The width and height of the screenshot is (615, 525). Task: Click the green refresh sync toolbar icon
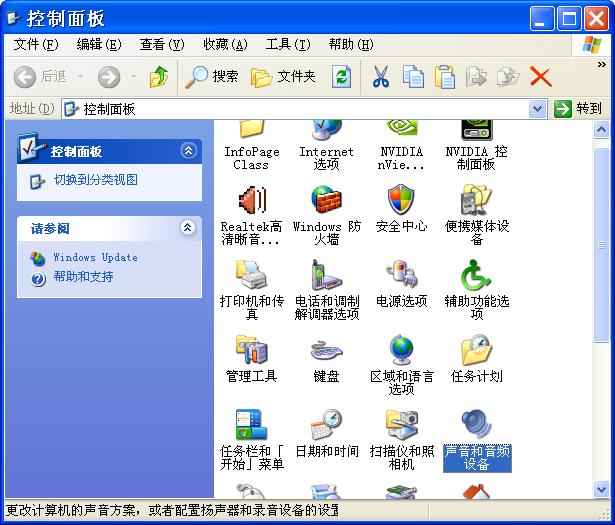(342, 76)
